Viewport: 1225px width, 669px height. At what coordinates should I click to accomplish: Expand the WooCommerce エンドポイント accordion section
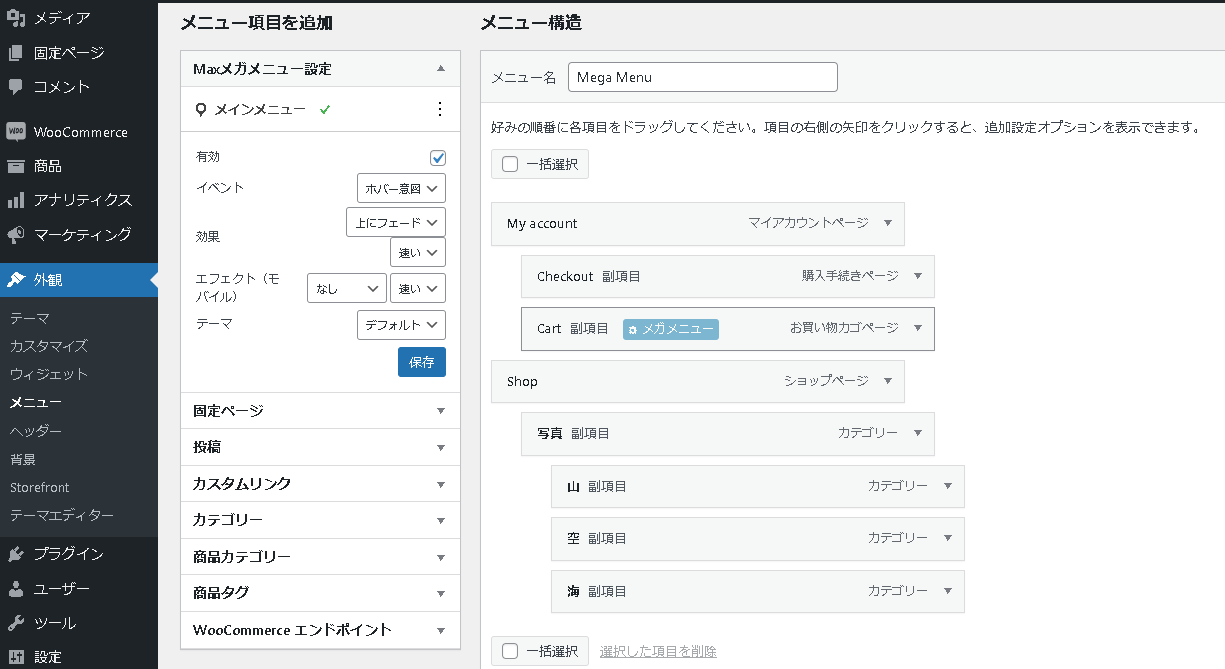click(320, 630)
